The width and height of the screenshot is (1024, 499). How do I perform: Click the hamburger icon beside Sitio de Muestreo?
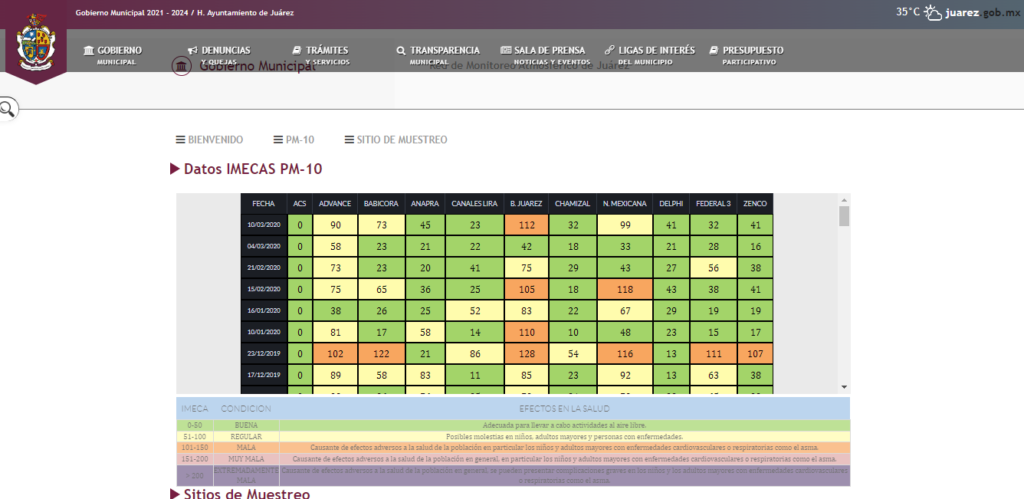349,140
